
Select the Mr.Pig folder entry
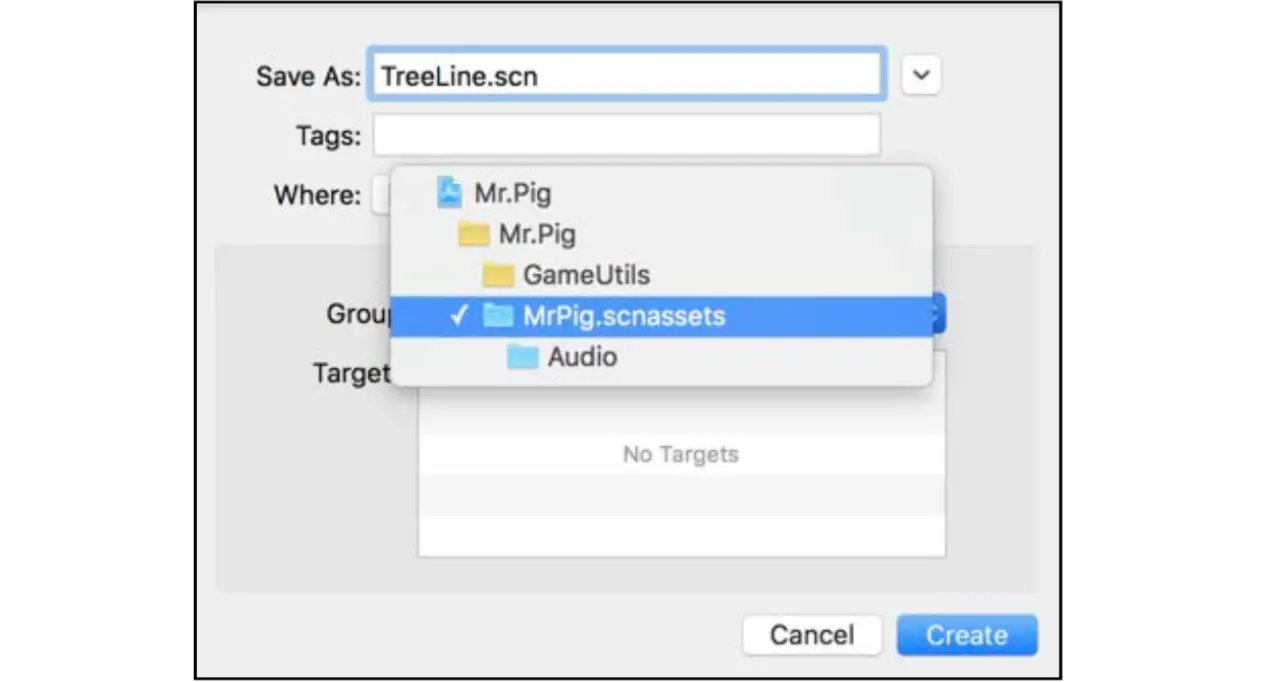pyautogui.click(x=537, y=234)
